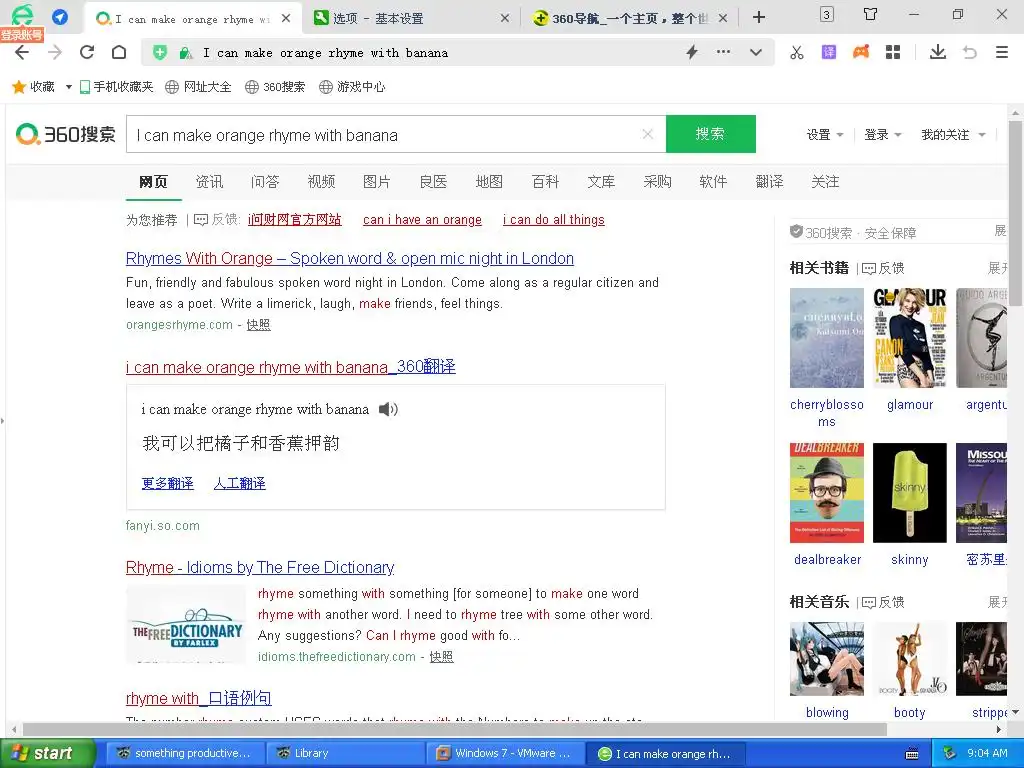Click the browser forward arrow
Image resolution: width=1024 pixels, height=768 pixels.
pyautogui.click(x=55, y=52)
